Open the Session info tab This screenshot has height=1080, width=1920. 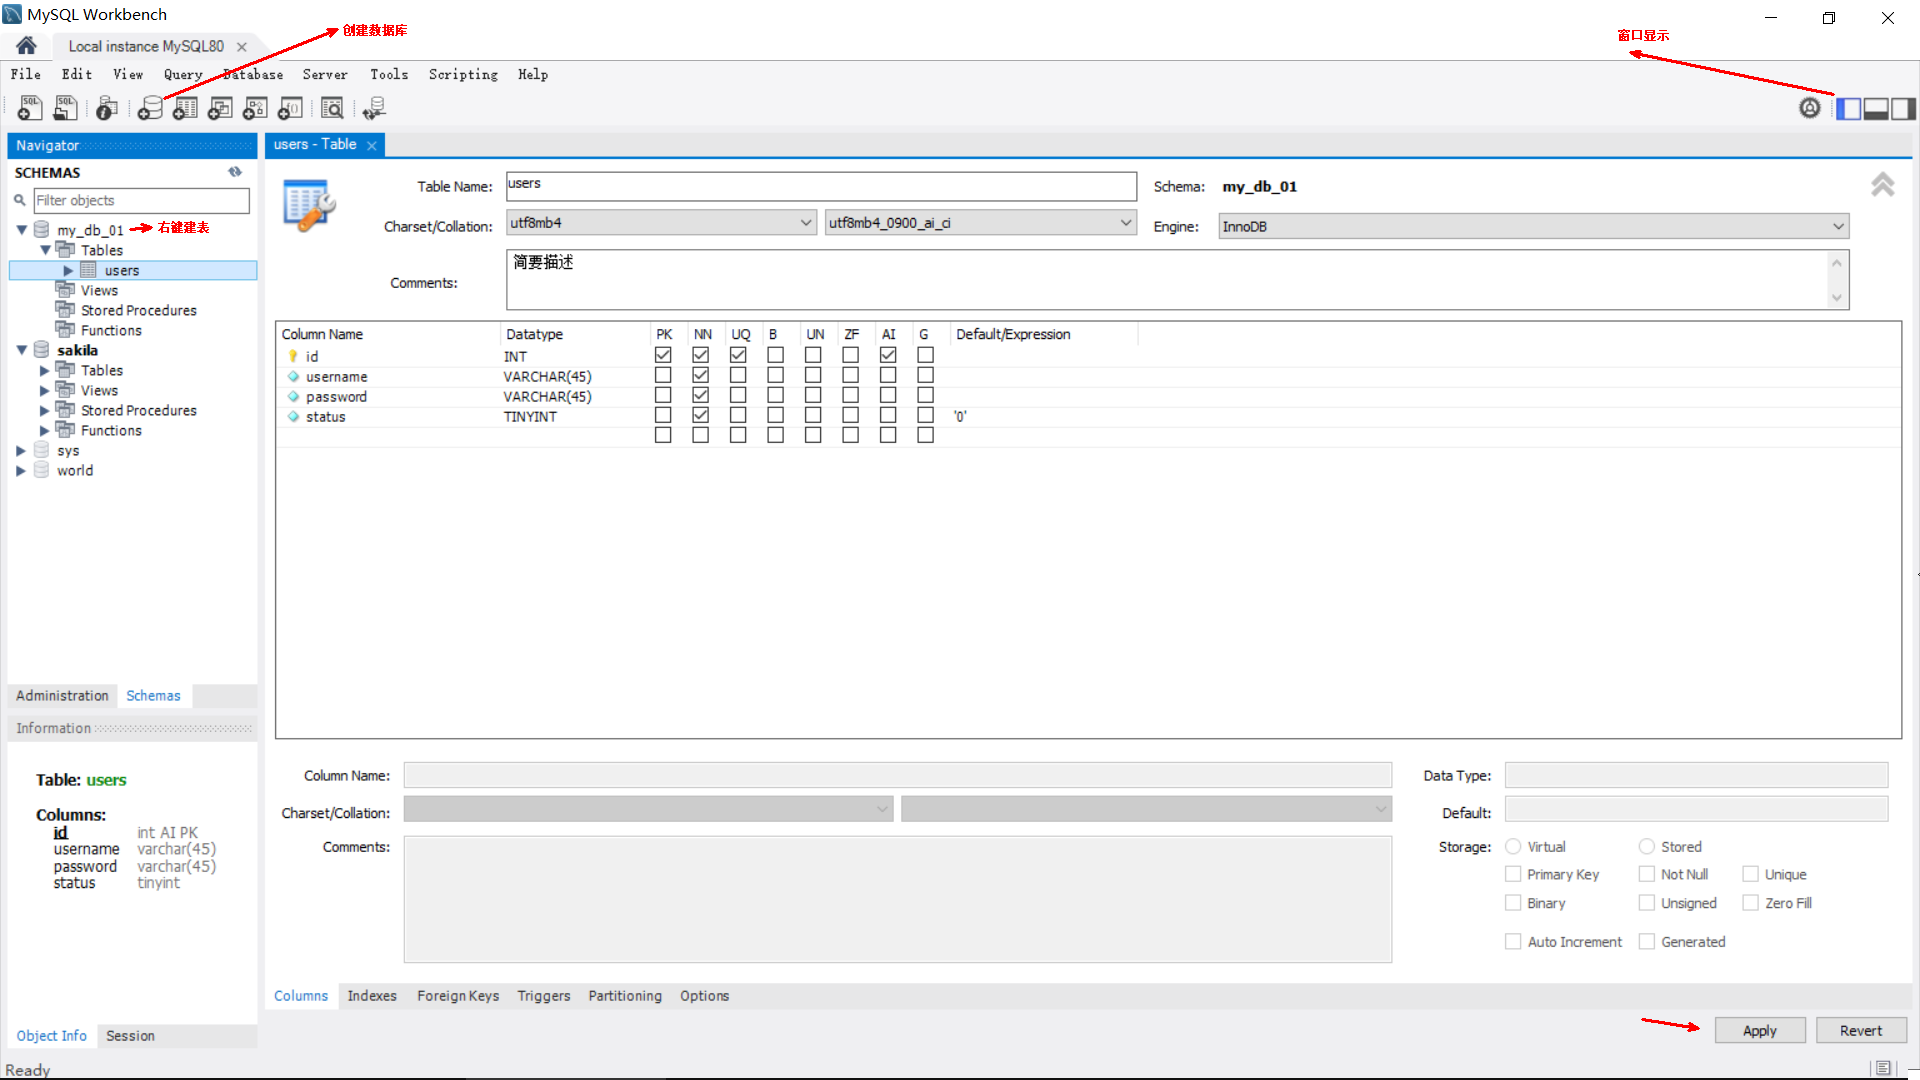(130, 1036)
